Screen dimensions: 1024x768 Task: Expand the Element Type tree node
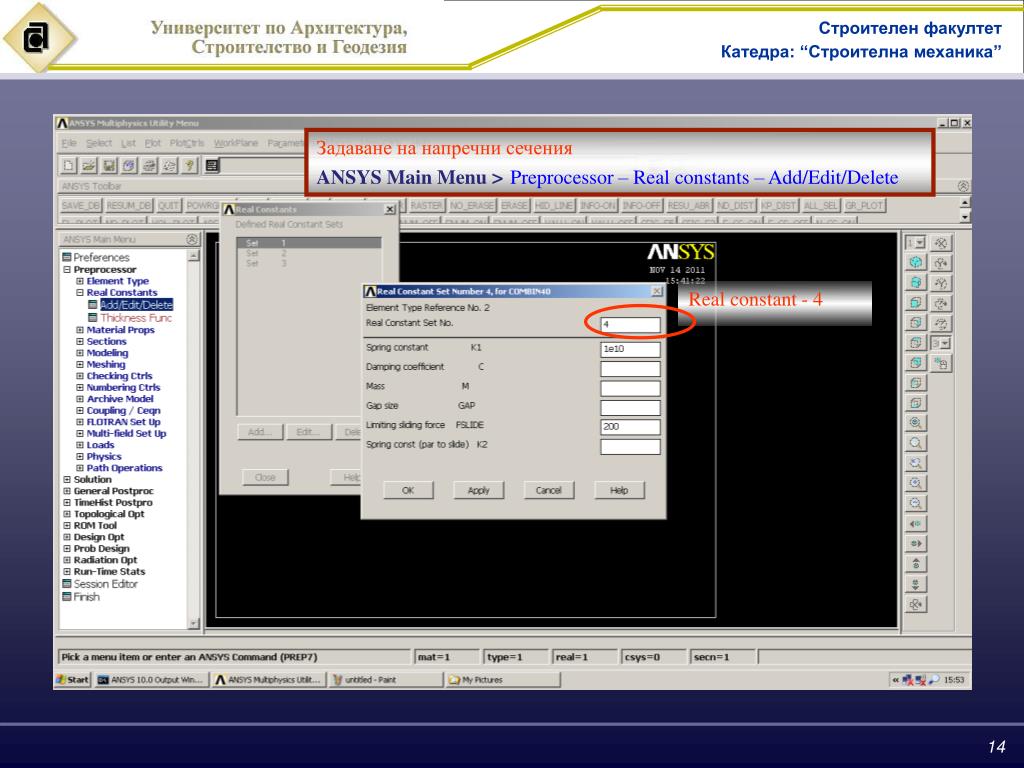click(x=80, y=281)
